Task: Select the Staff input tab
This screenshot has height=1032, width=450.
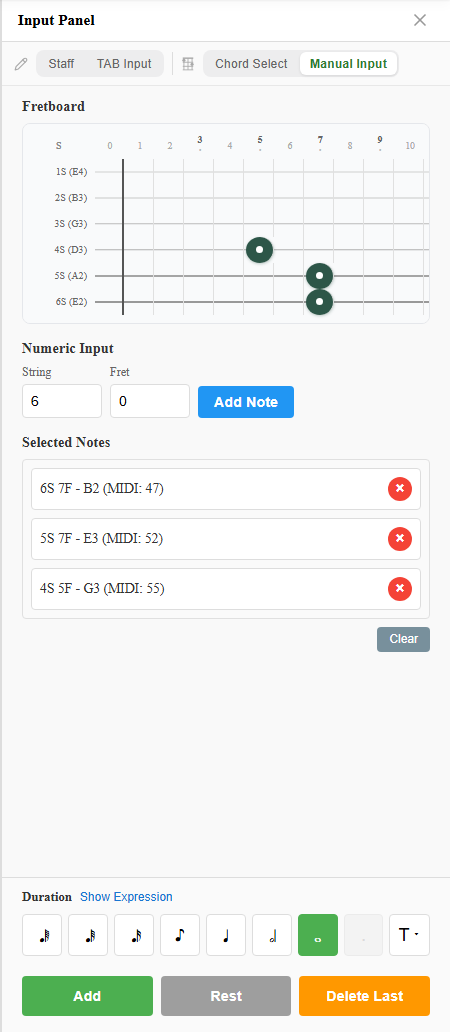Action: (61, 64)
